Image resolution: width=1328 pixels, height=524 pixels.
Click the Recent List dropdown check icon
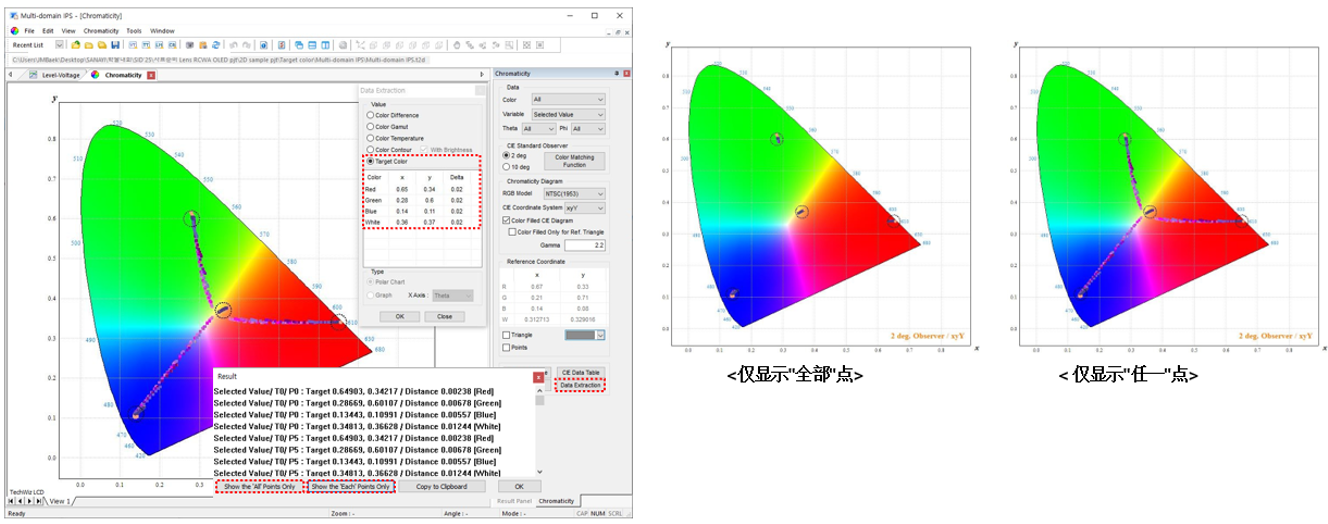pyautogui.click(x=59, y=45)
